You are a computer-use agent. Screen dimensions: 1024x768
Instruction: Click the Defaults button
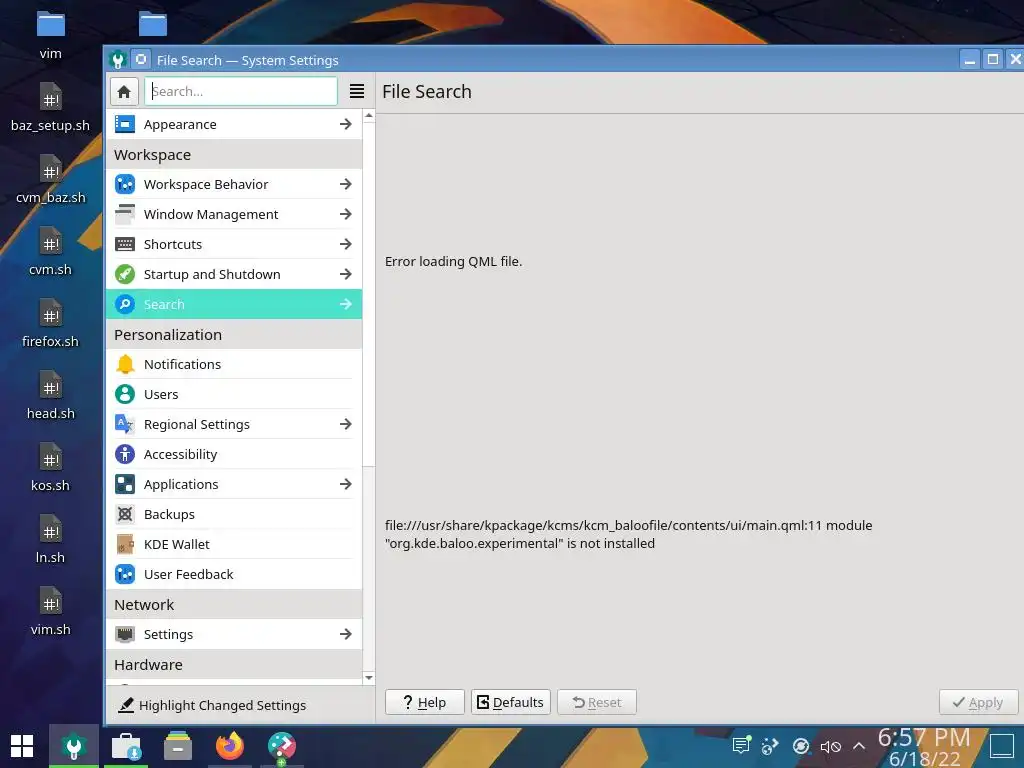click(511, 703)
